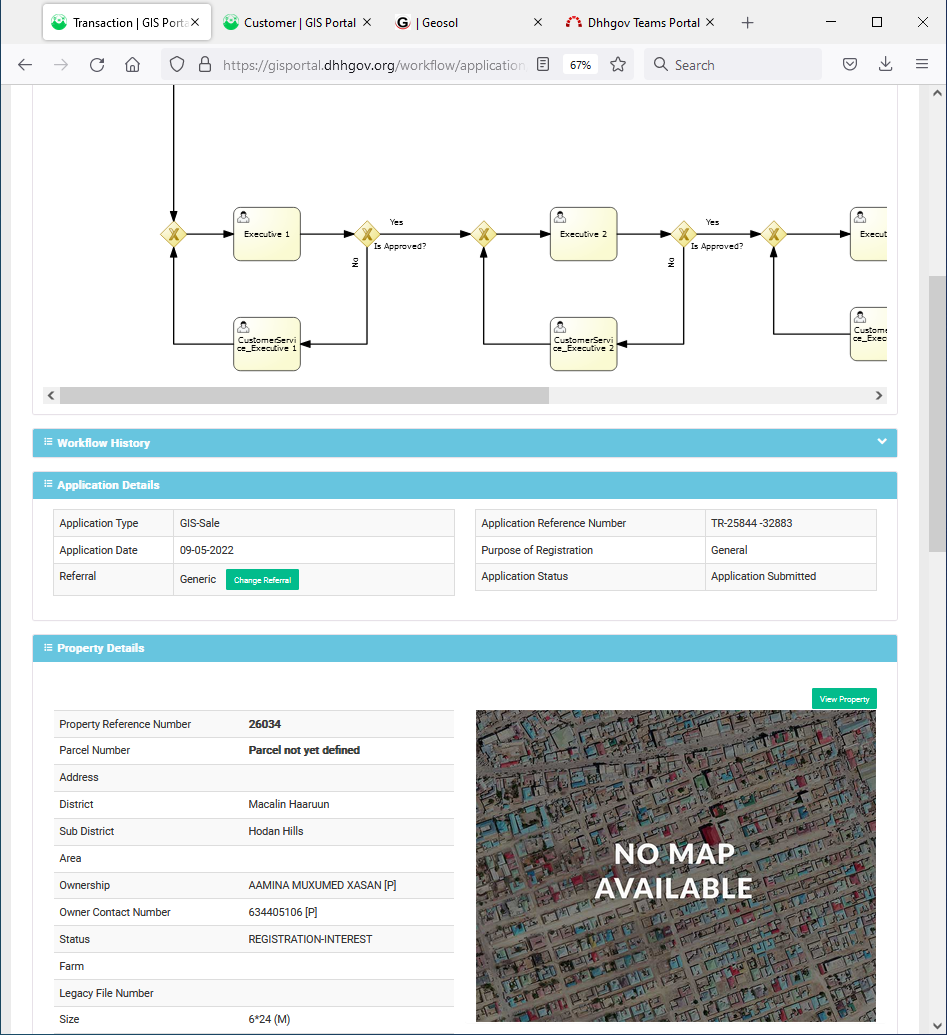Click the page vertical scrollbar thumb
947x1035 pixels.
point(937,414)
